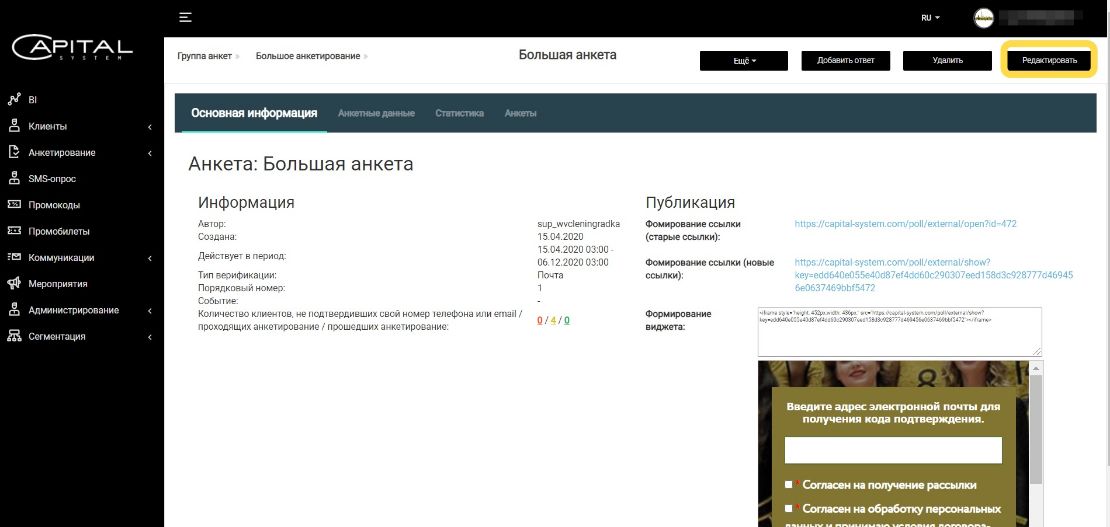This screenshot has width=1110, height=527.
Task: Click the yellow 4 in-progress clients count
Action: click(x=553, y=320)
